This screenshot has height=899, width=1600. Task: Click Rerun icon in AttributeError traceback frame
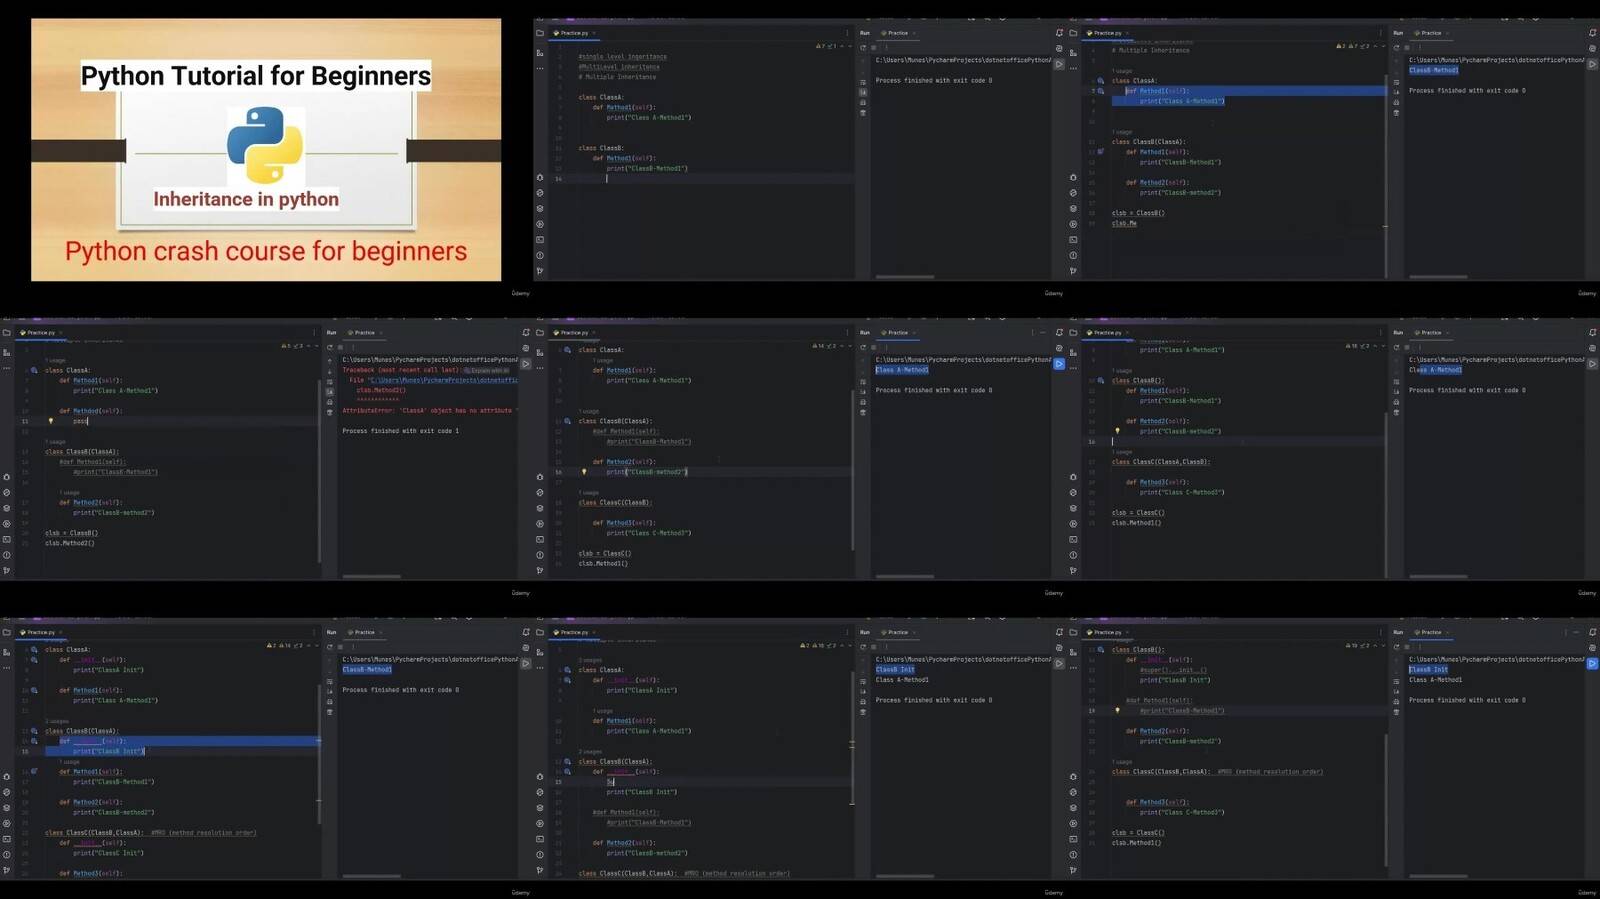click(x=330, y=347)
